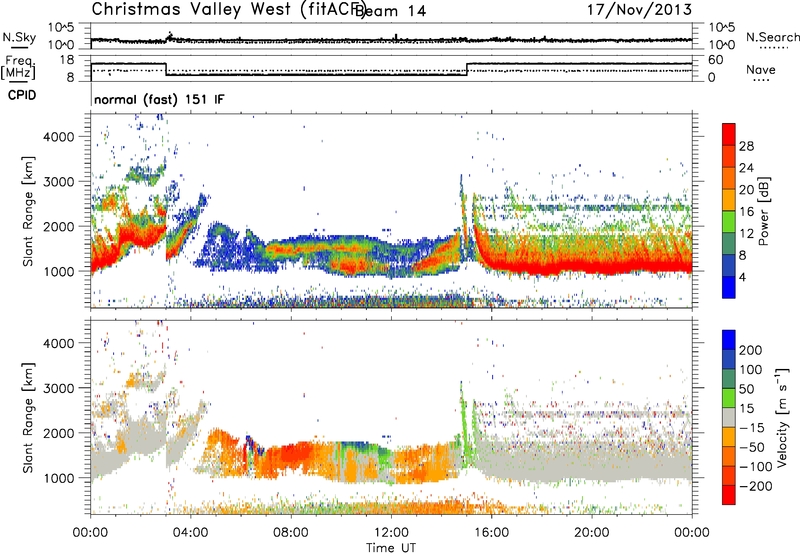Select the 60 tick on Nave axis
The height and width of the screenshot is (554, 800).
click(x=716, y=60)
